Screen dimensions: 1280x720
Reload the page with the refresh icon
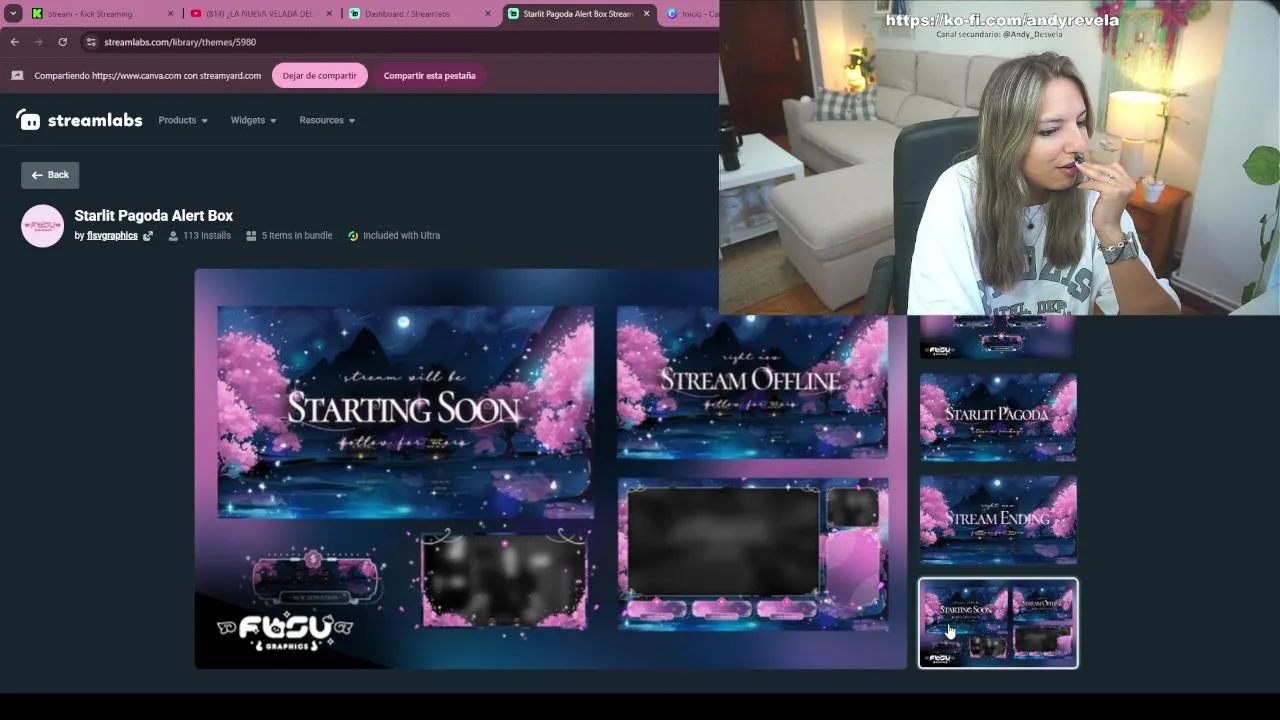tap(62, 42)
